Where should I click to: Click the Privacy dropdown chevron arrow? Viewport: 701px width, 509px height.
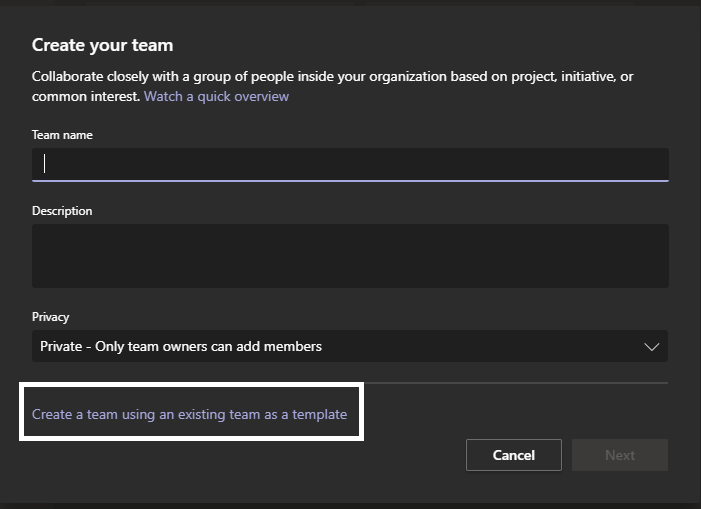click(x=651, y=347)
